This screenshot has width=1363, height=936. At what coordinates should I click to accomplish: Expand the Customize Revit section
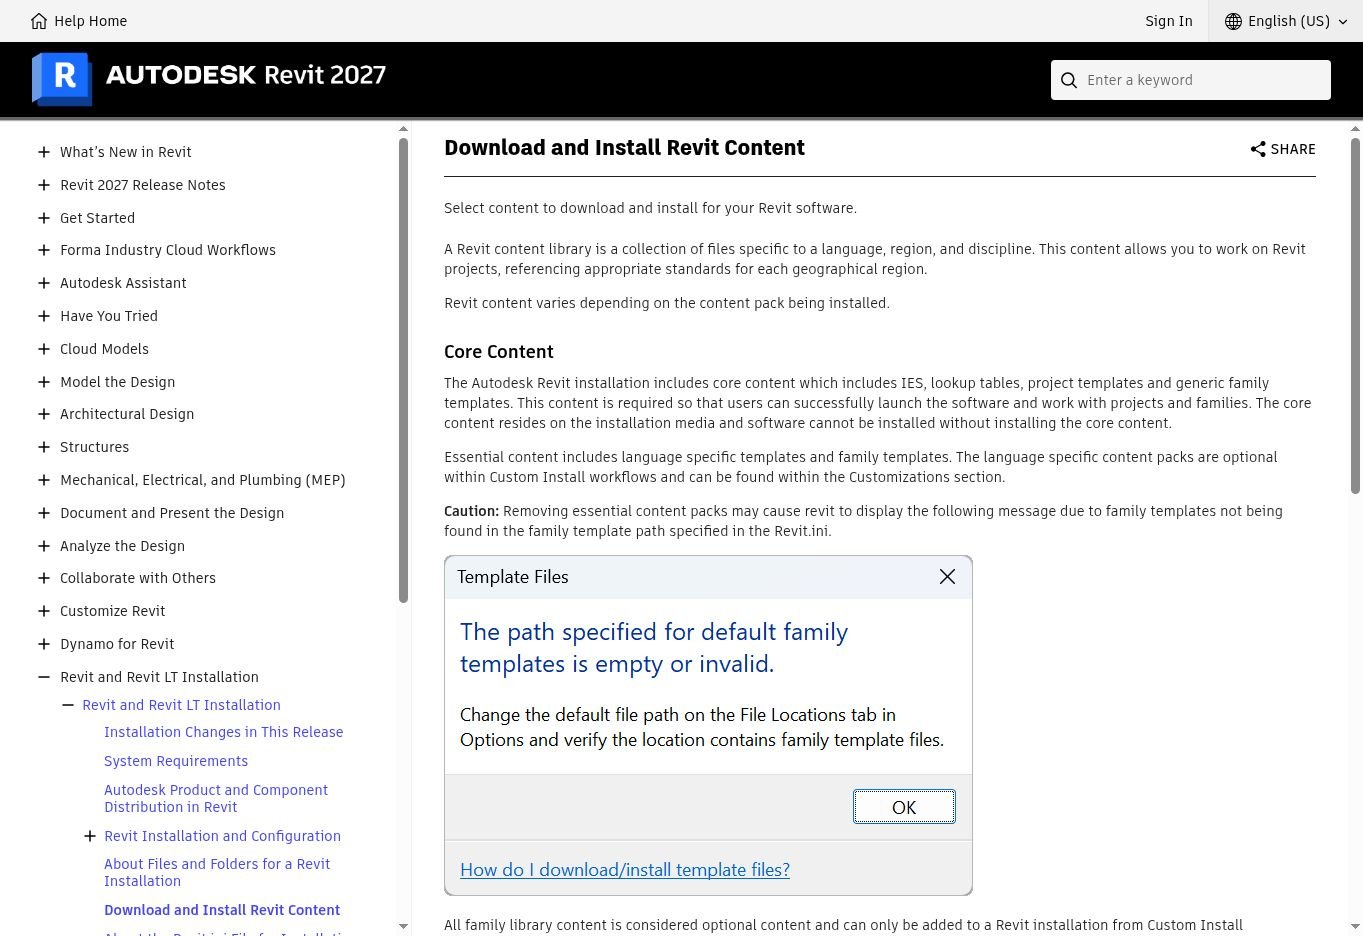[x=44, y=611]
